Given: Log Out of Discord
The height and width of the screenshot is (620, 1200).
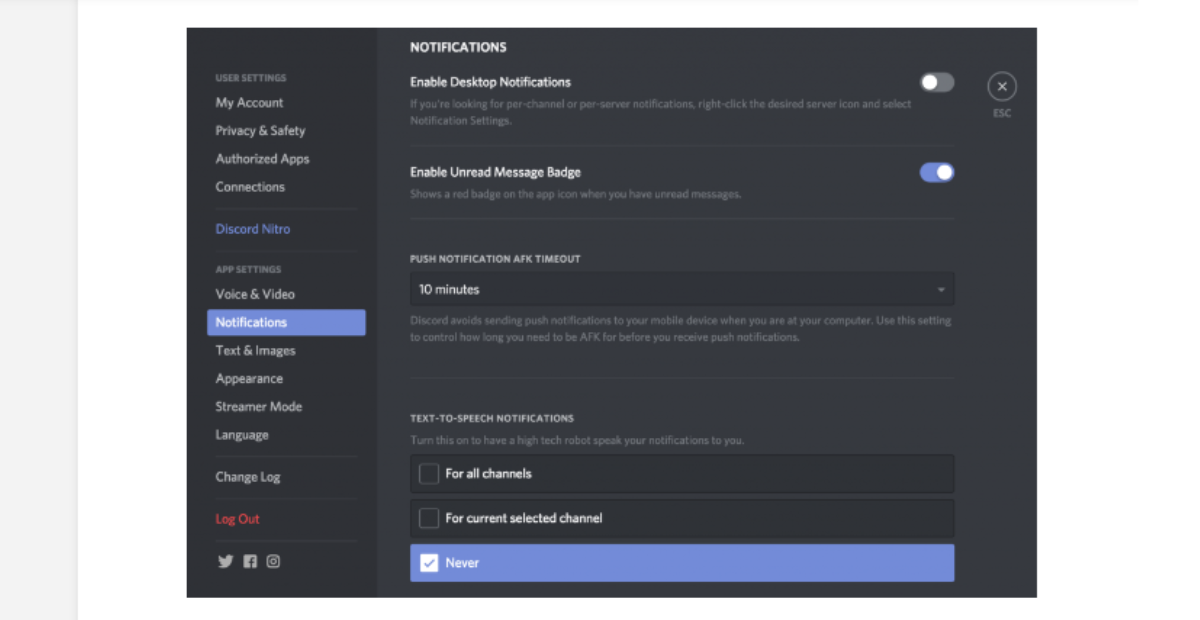Looking at the screenshot, I should pos(238,519).
